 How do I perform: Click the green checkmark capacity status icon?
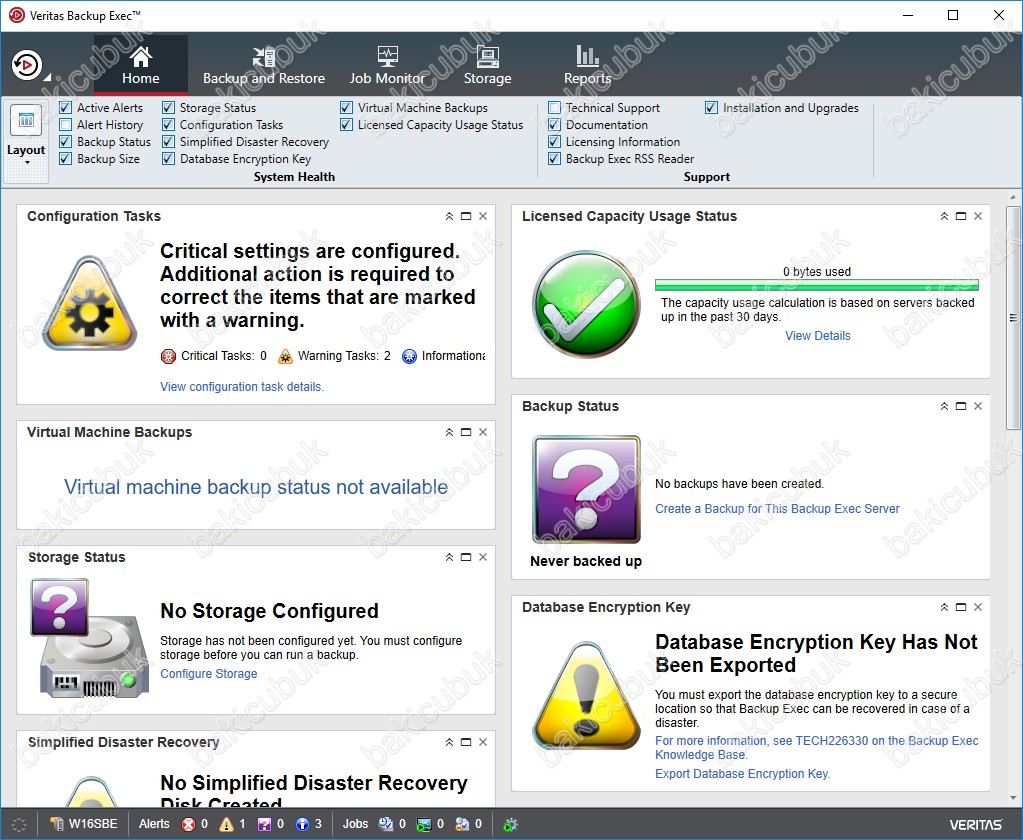pos(587,304)
